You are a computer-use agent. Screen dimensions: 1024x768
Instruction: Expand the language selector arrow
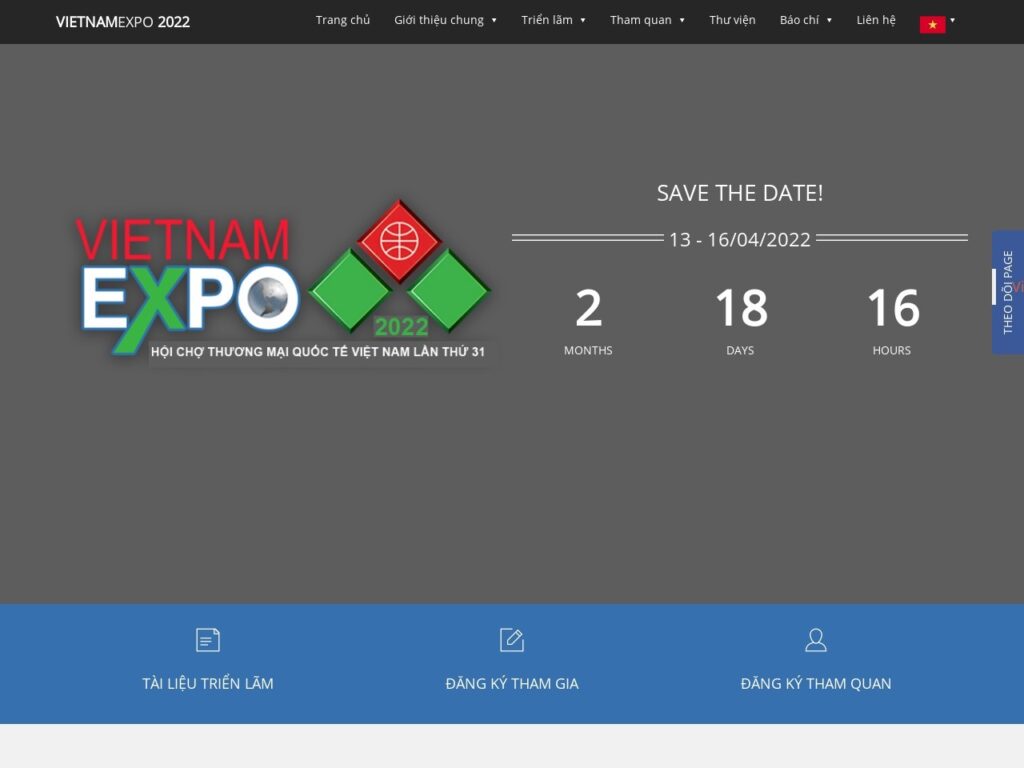[x=952, y=20]
